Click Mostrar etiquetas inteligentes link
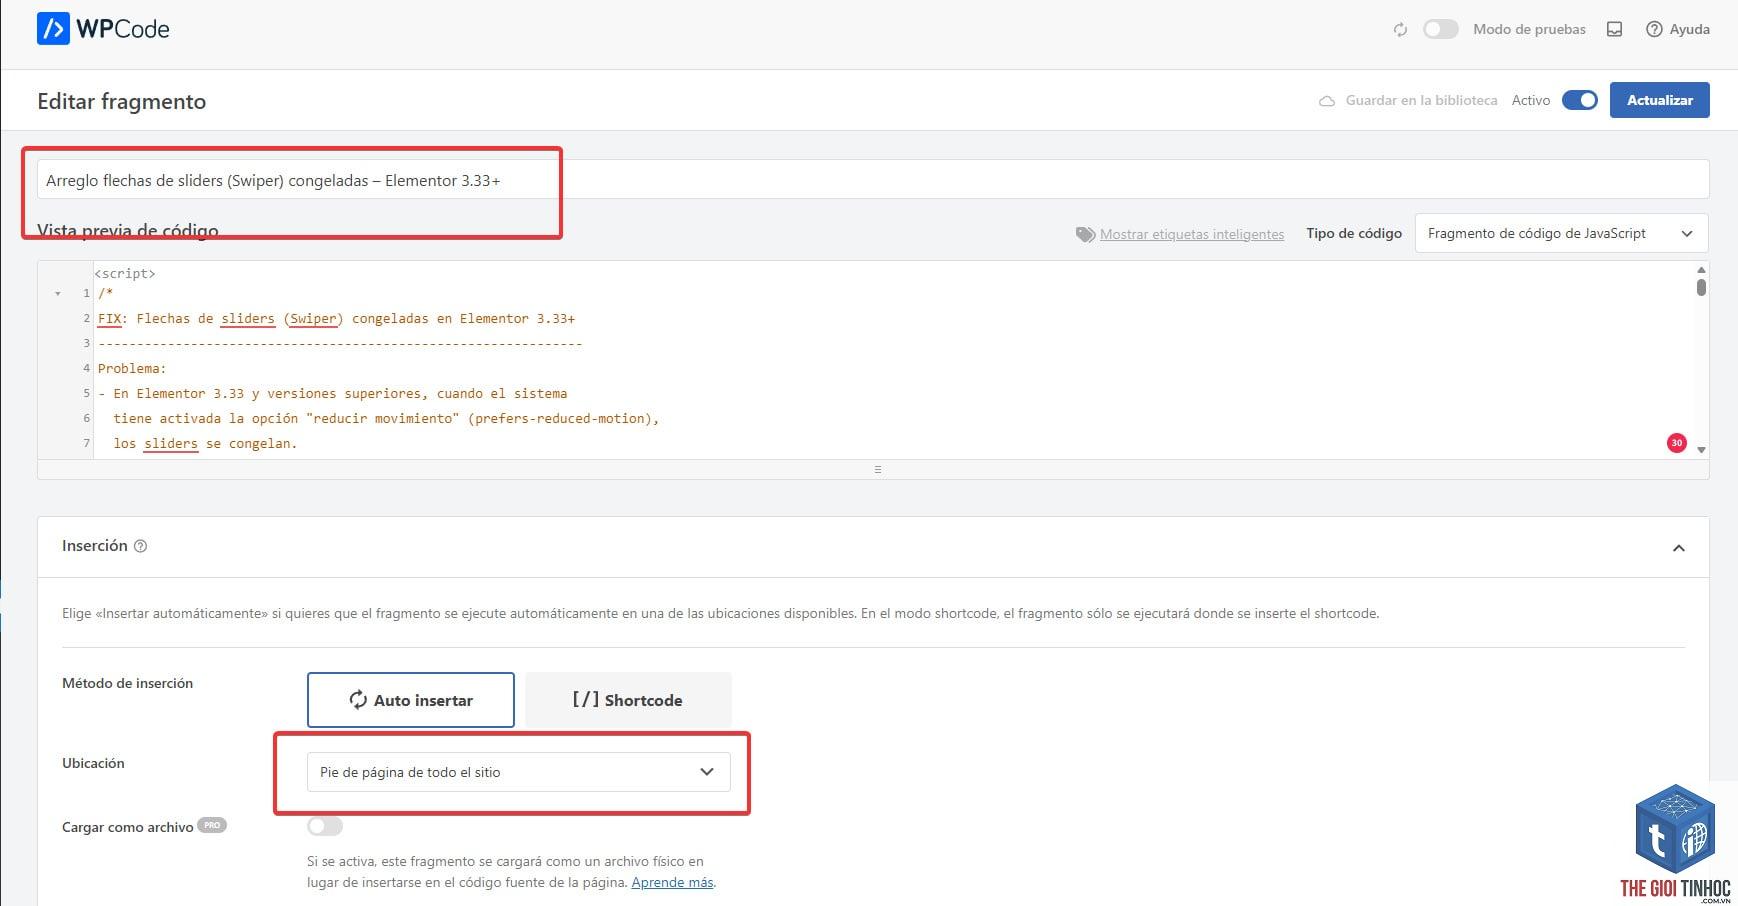1738x906 pixels. [x=1192, y=234]
